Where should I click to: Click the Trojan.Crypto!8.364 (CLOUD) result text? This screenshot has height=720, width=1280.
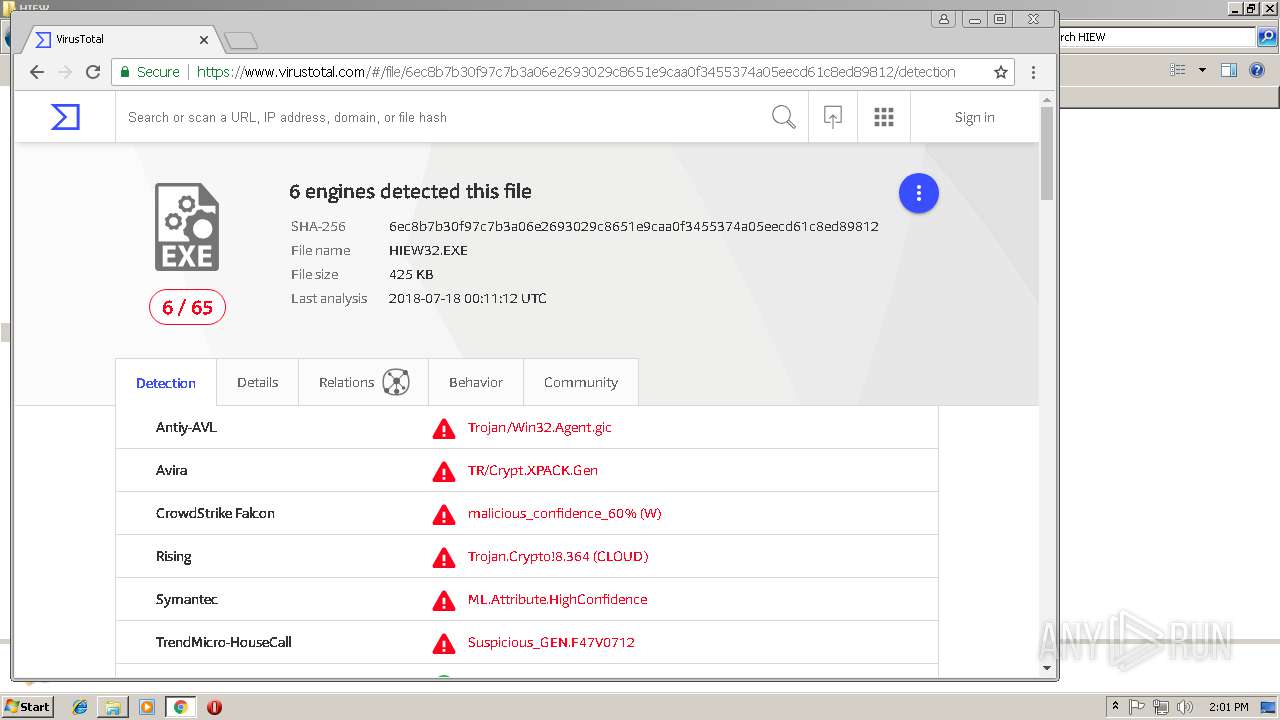coord(558,556)
